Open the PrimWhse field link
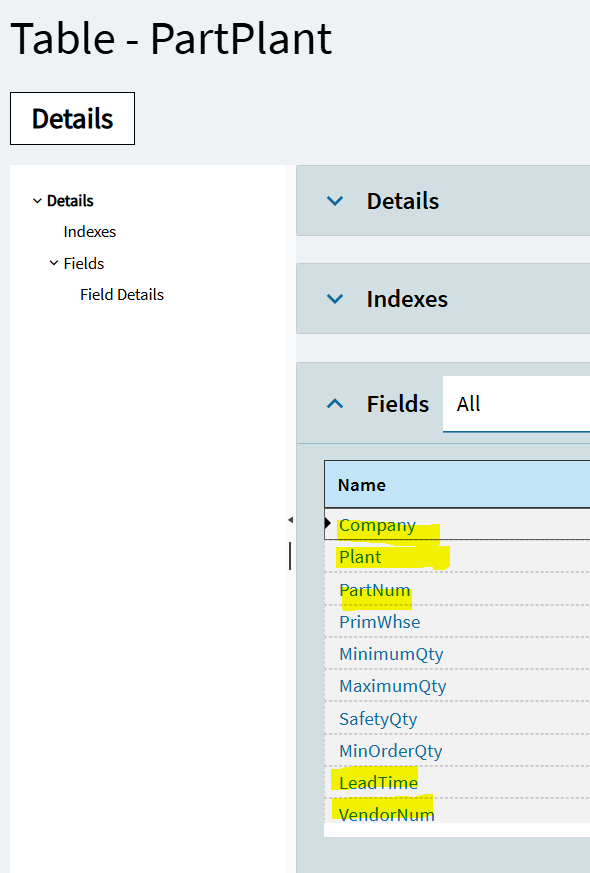The height and width of the screenshot is (873, 590). (380, 622)
